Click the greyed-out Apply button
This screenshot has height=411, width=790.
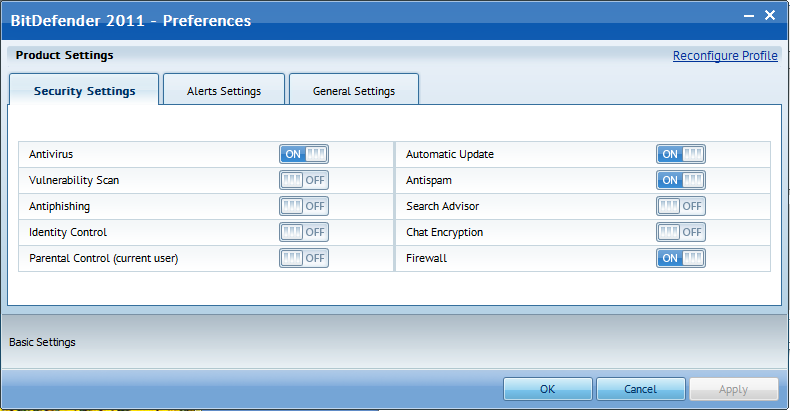click(734, 389)
